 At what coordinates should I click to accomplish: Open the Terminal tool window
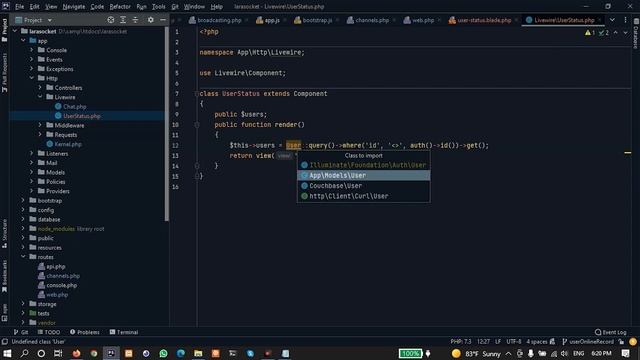(x=124, y=332)
